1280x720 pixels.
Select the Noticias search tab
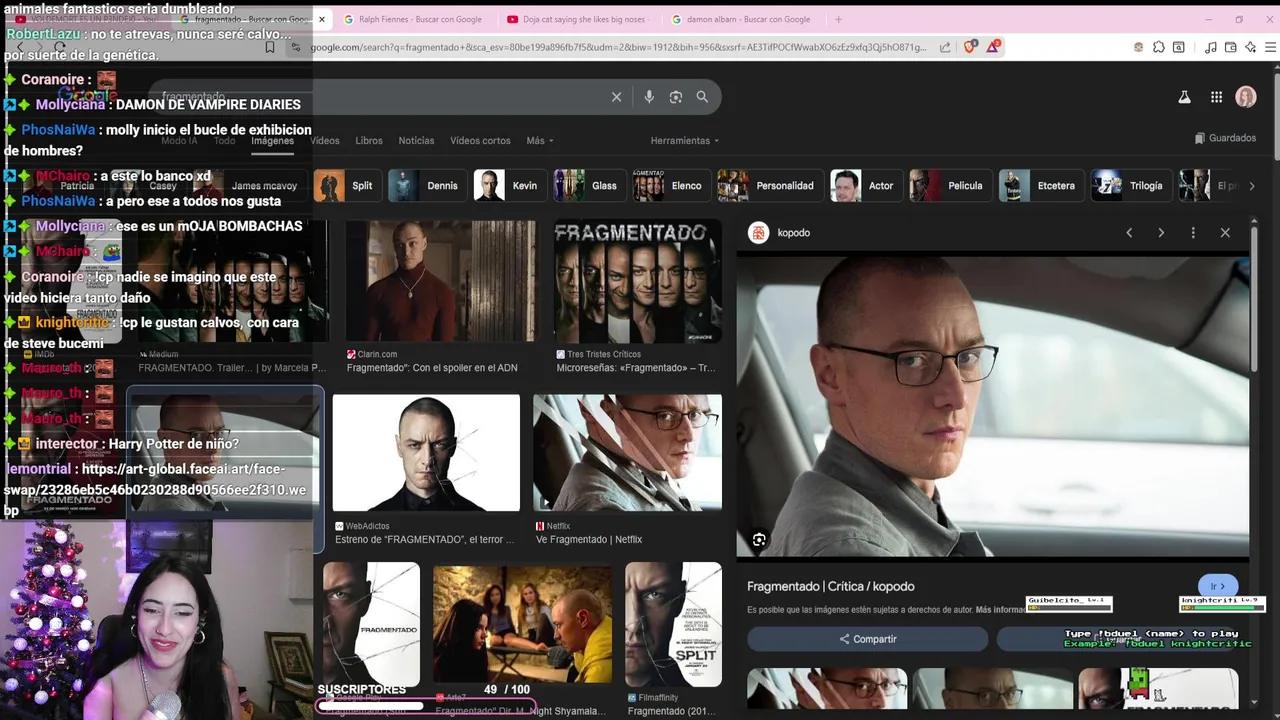pyautogui.click(x=416, y=141)
